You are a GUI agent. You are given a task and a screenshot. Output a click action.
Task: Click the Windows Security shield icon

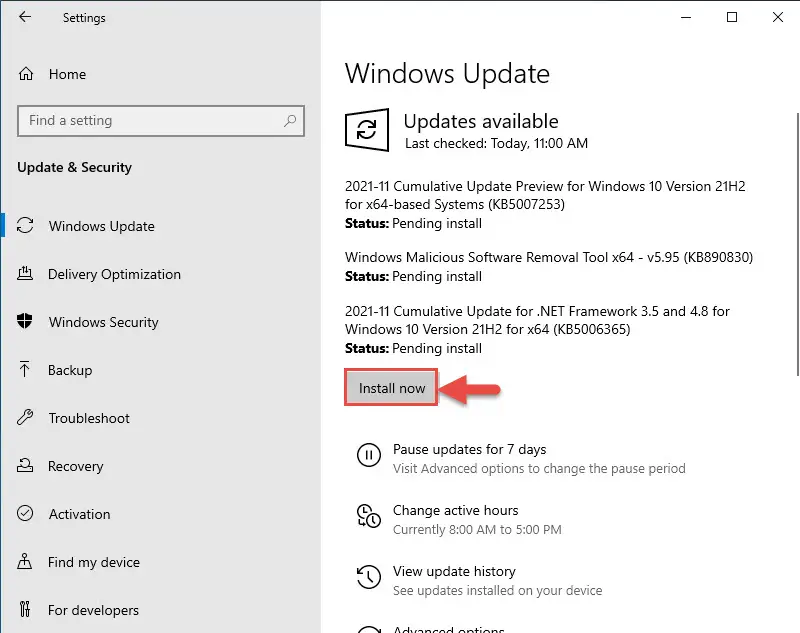(x=24, y=321)
